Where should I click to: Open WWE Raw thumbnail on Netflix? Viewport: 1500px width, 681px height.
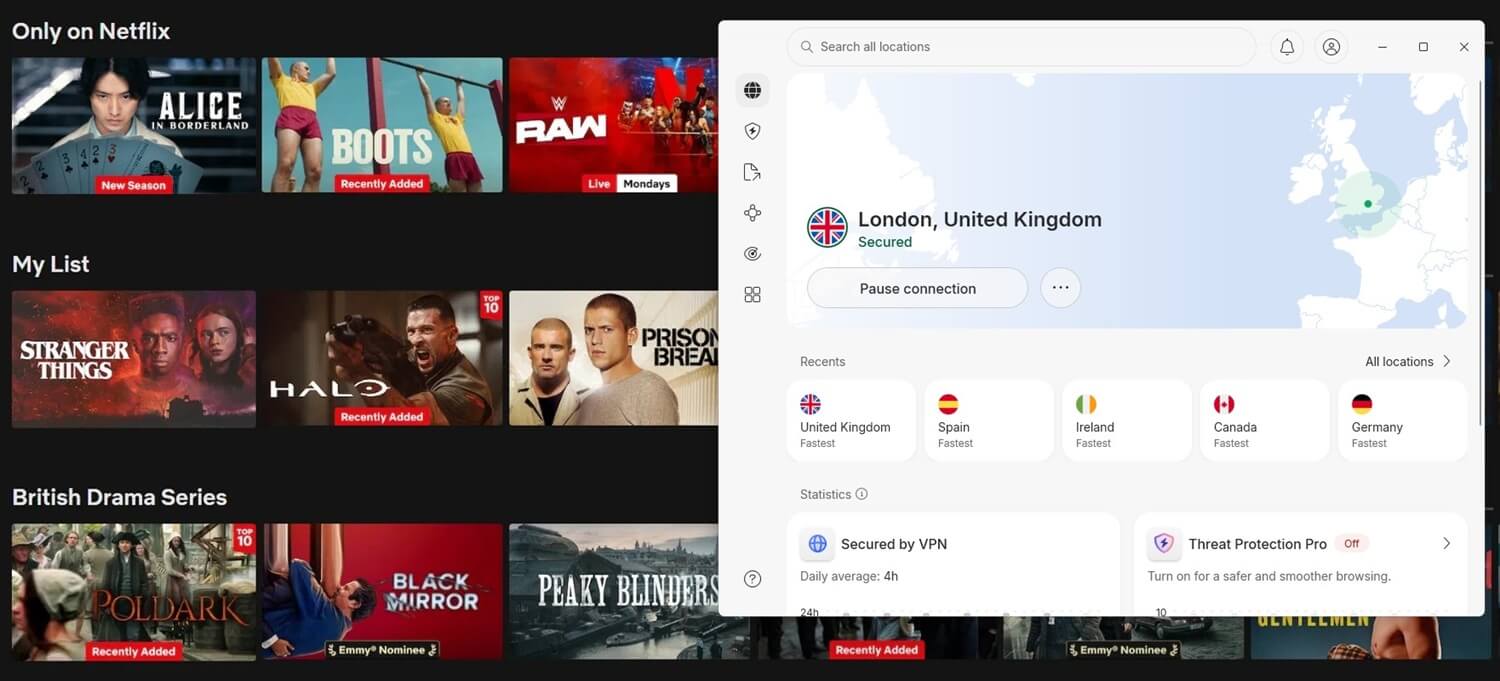click(x=613, y=125)
